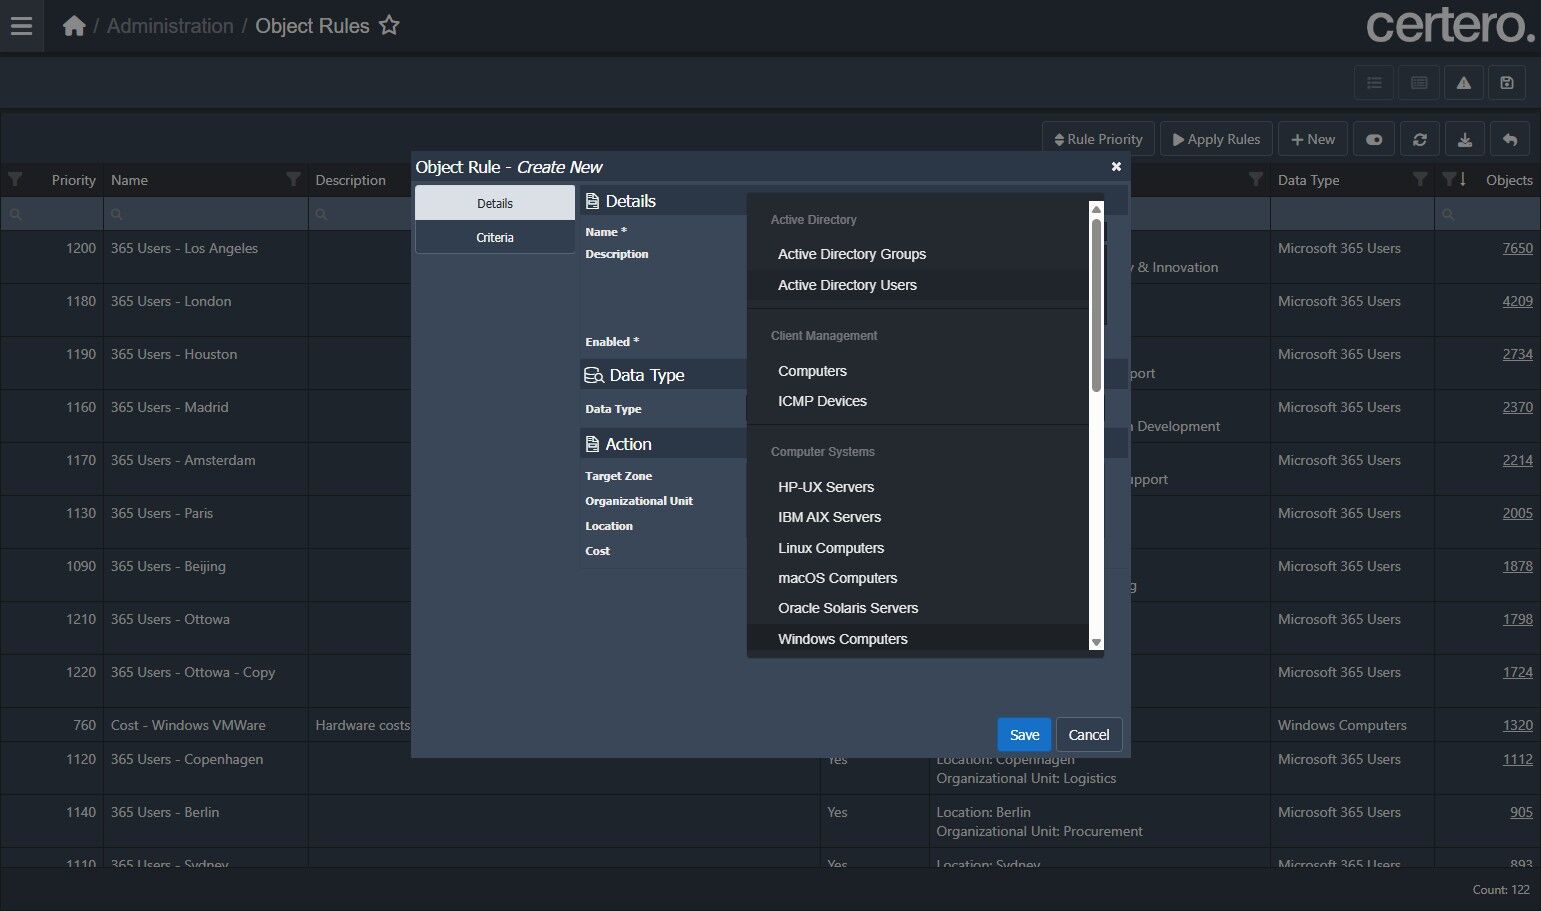Switch to the Criteria tab
Screen dimensions: 1541x911
point(494,238)
